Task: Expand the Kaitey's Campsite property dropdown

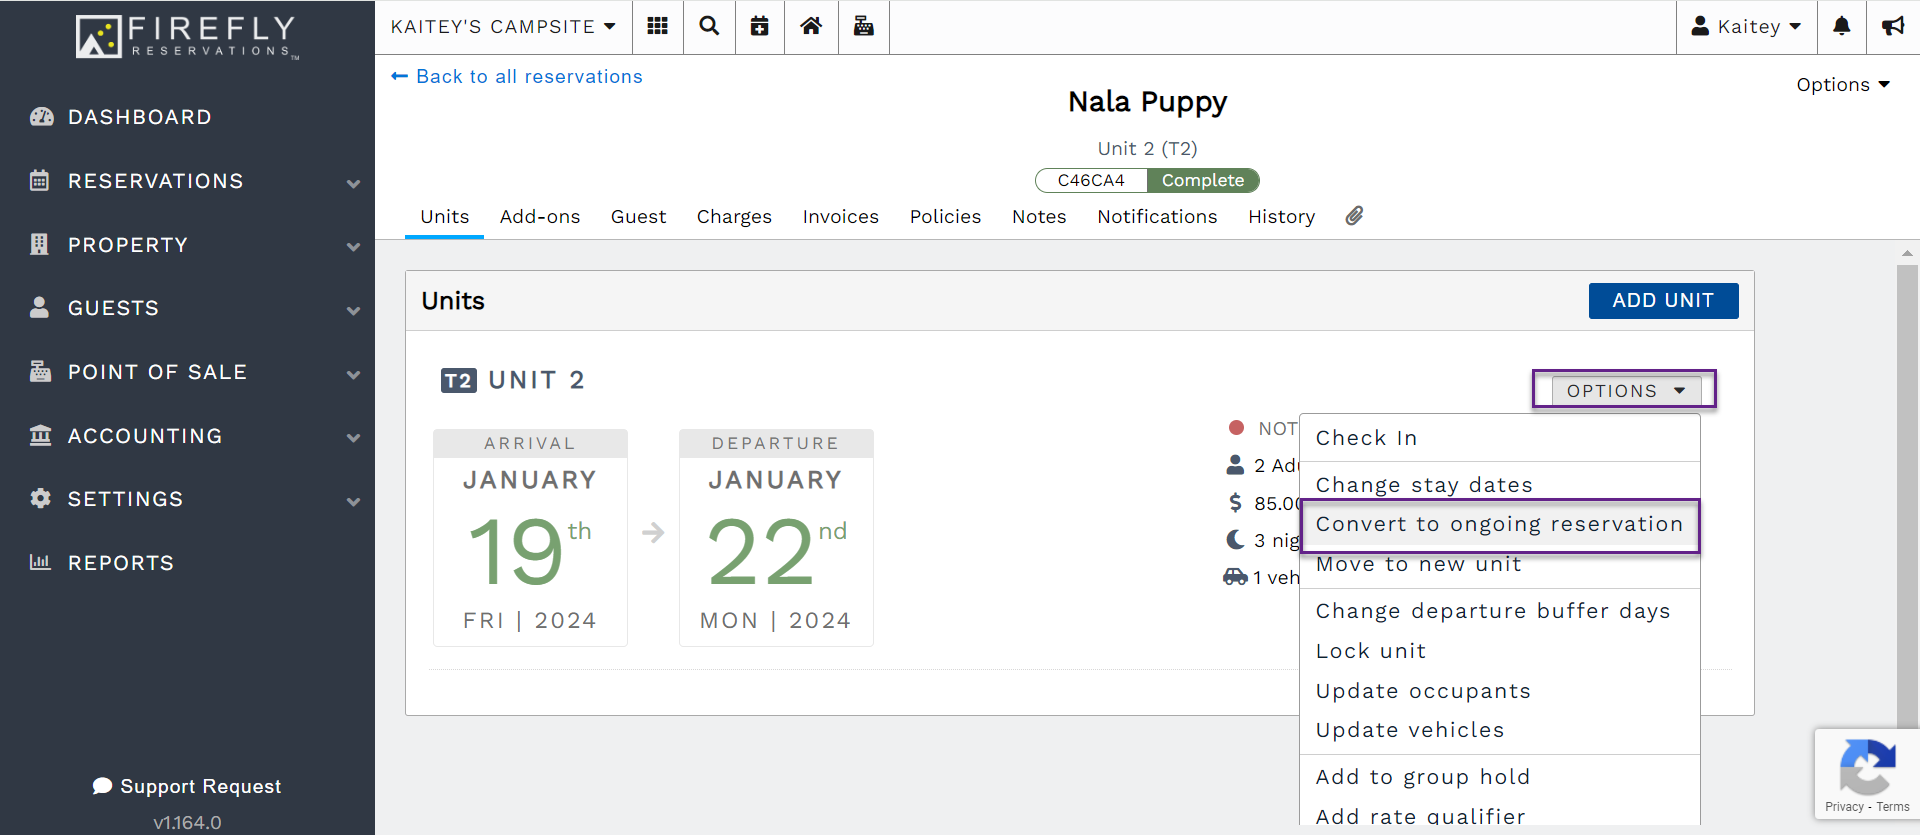Action: pyautogui.click(x=503, y=27)
